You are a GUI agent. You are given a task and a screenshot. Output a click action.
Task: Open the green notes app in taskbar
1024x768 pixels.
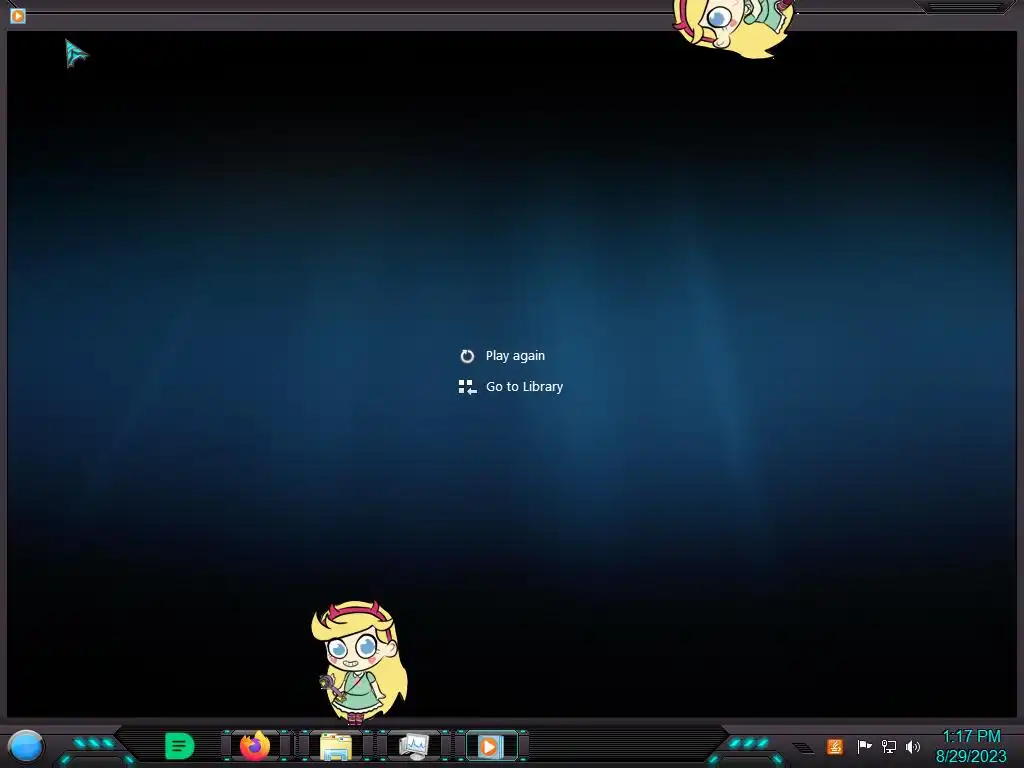(x=179, y=746)
